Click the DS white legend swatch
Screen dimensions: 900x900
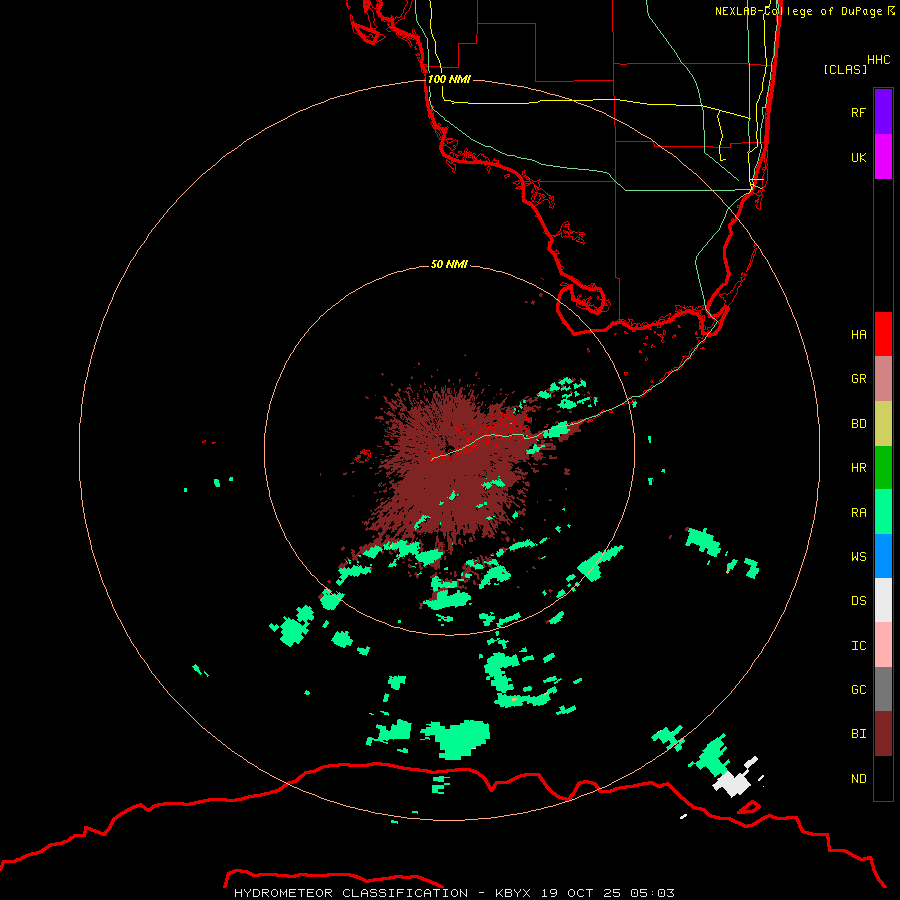[x=883, y=600]
